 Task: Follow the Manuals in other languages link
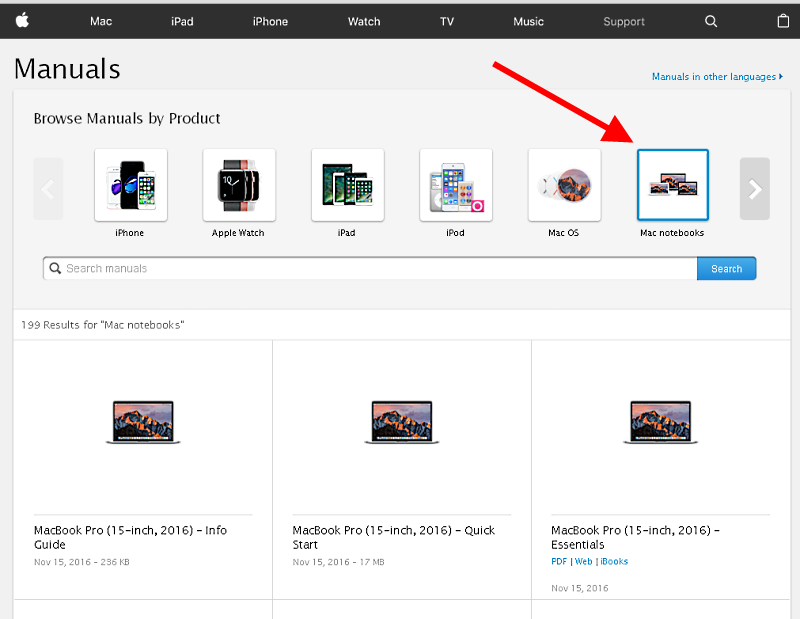[x=717, y=77]
